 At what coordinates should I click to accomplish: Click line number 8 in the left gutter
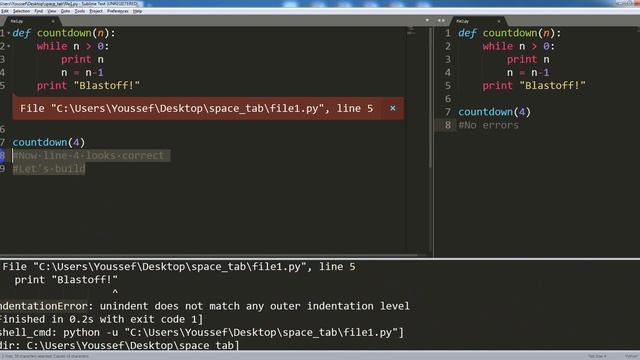(3, 156)
